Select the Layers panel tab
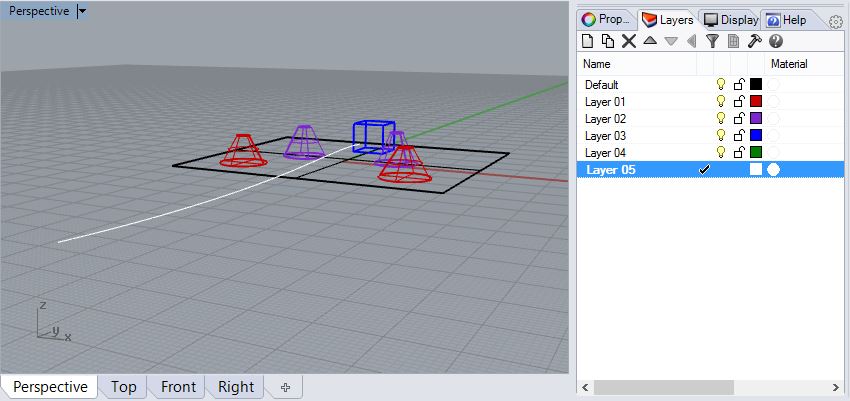The image size is (850, 401). (x=668, y=20)
